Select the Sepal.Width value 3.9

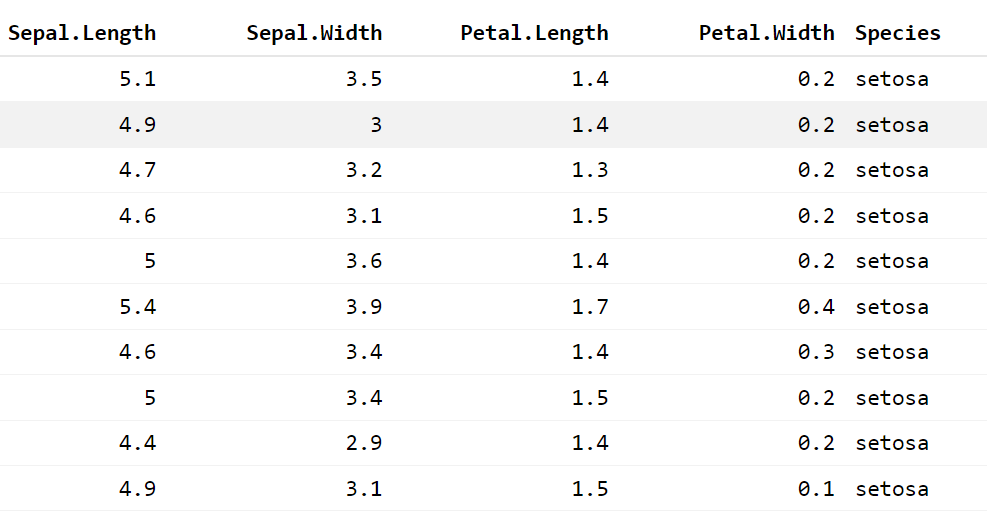[363, 307]
